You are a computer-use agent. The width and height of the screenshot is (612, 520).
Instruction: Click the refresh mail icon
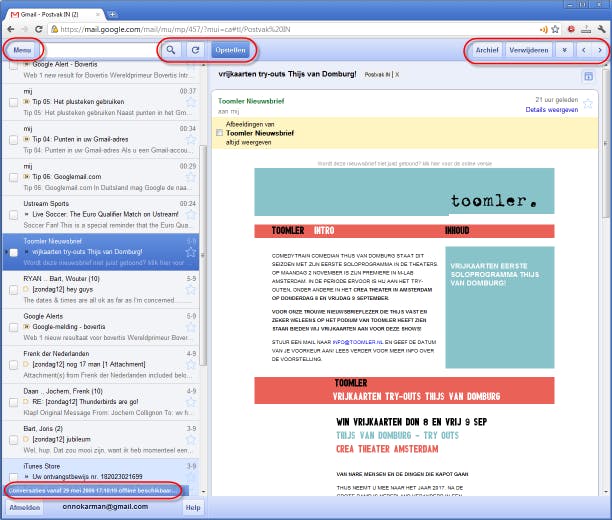point(196,50)
